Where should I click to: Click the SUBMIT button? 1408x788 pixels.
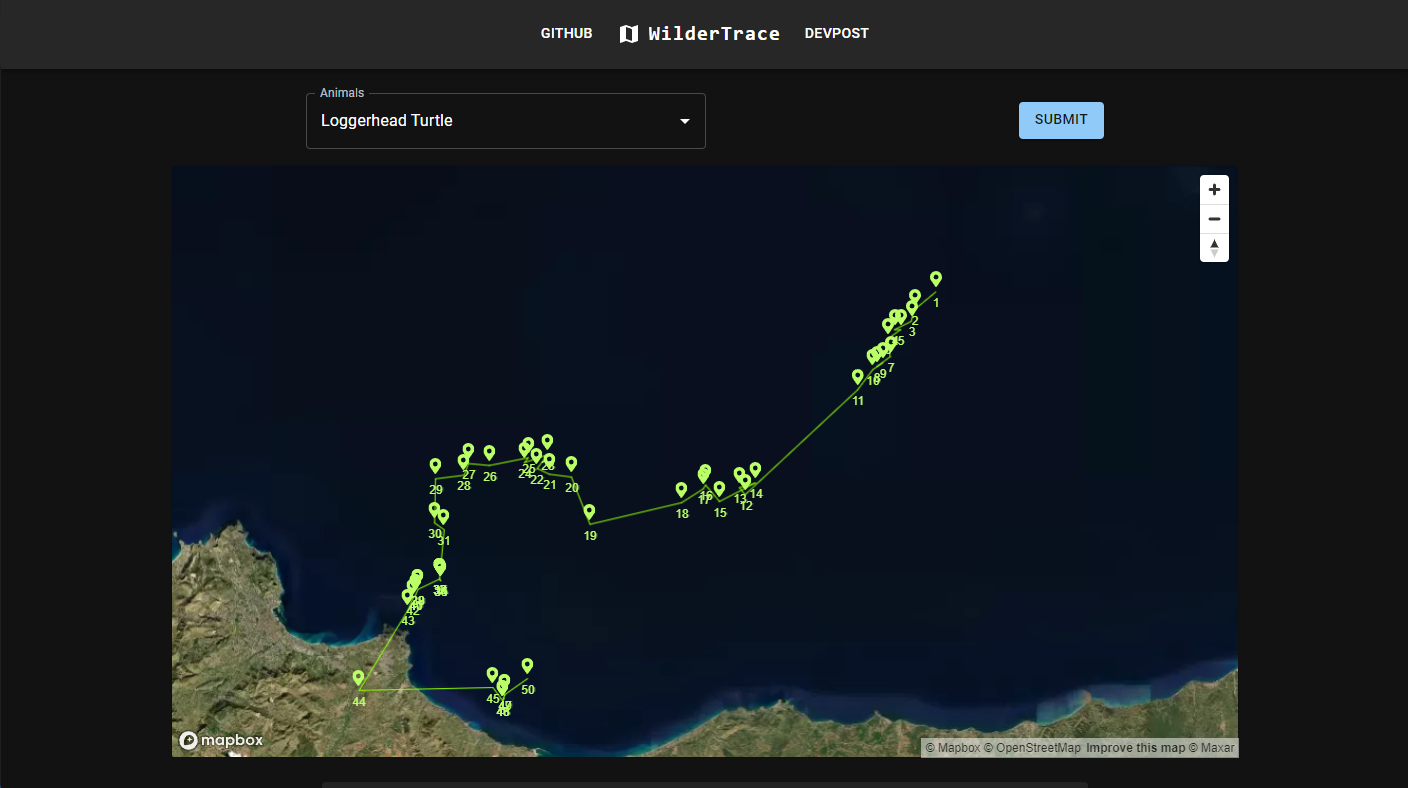pyautogui.click(x=1061, y=120)
